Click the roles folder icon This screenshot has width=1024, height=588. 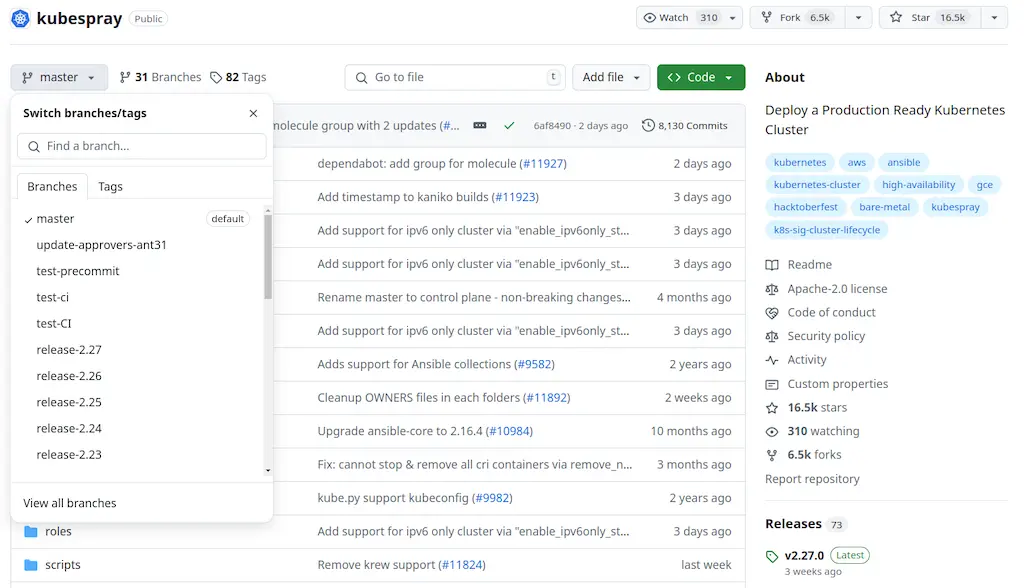click(x=30, y=532)
